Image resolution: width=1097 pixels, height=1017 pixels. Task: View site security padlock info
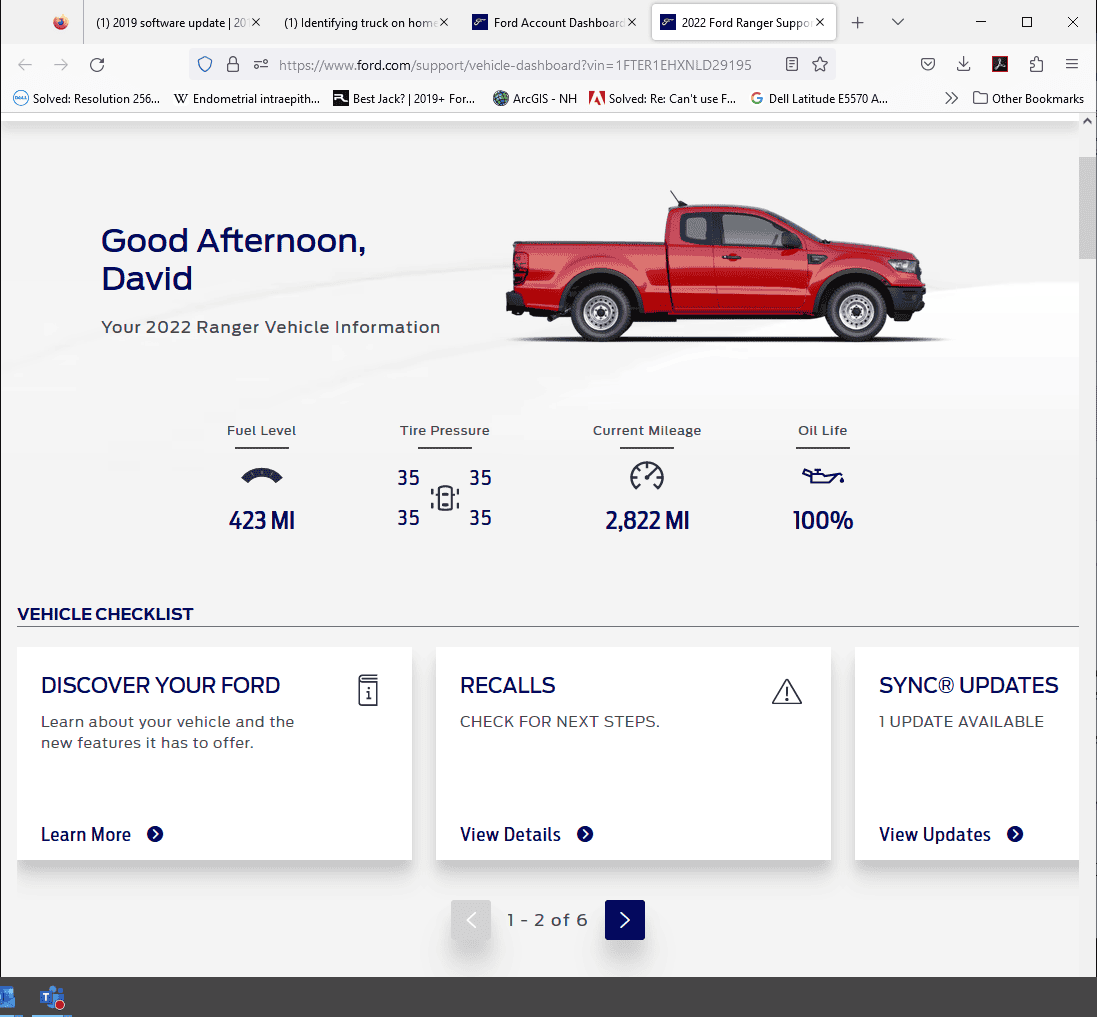click(233, 65)
